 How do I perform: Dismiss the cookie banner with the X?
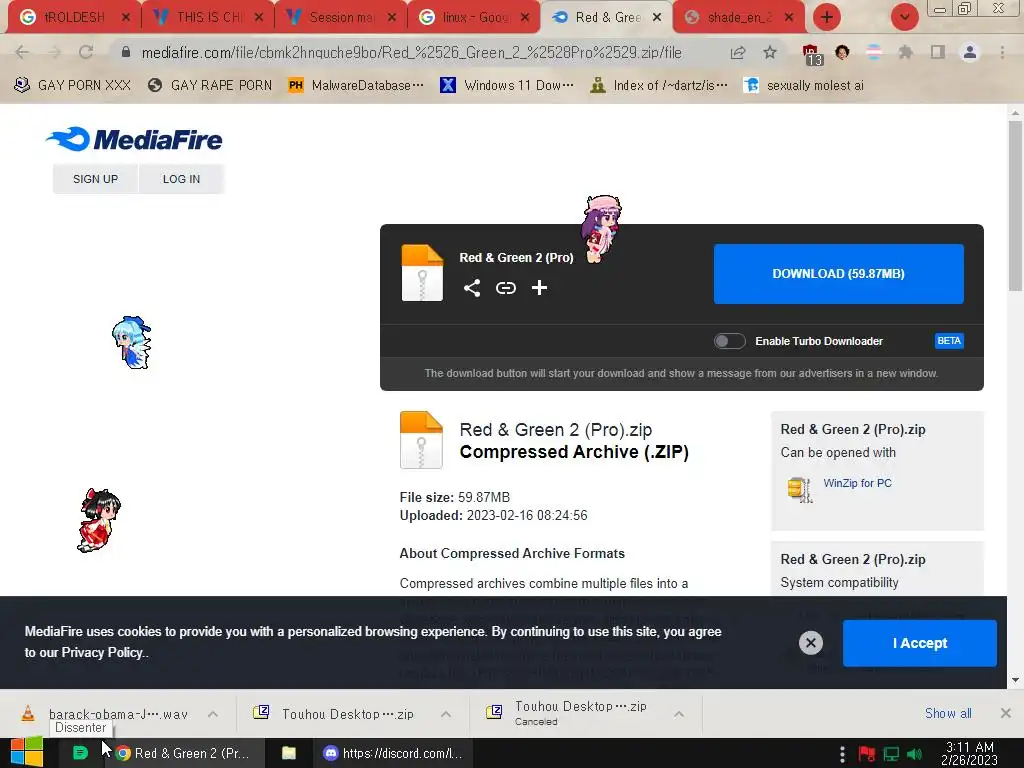810,643
